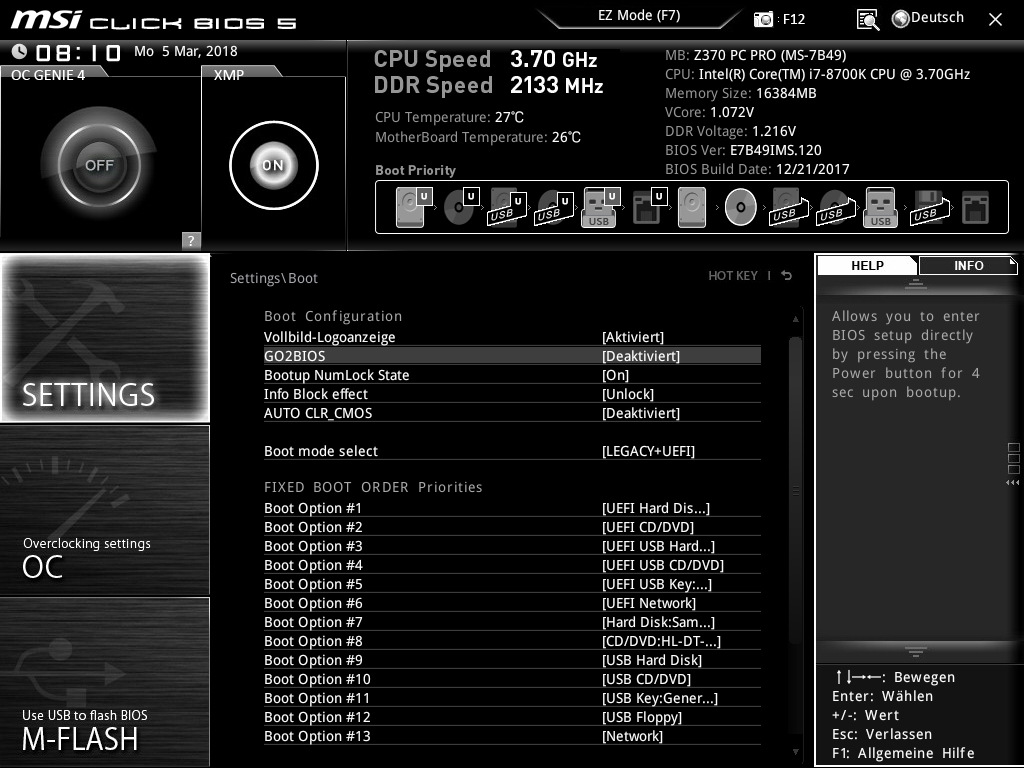Click the grip handle below the help text
This screenshot has height=768, width=1024.
916,652
